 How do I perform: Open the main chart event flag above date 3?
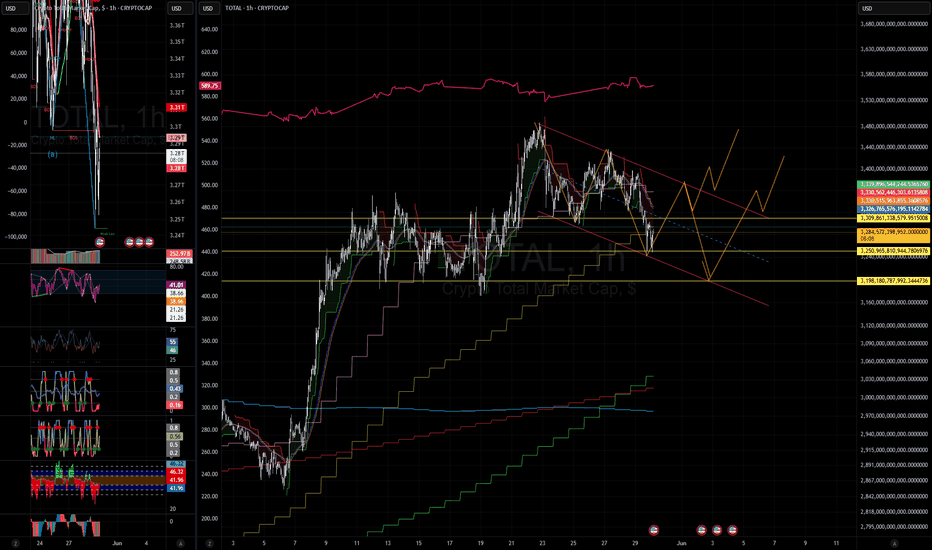(717, 530)
